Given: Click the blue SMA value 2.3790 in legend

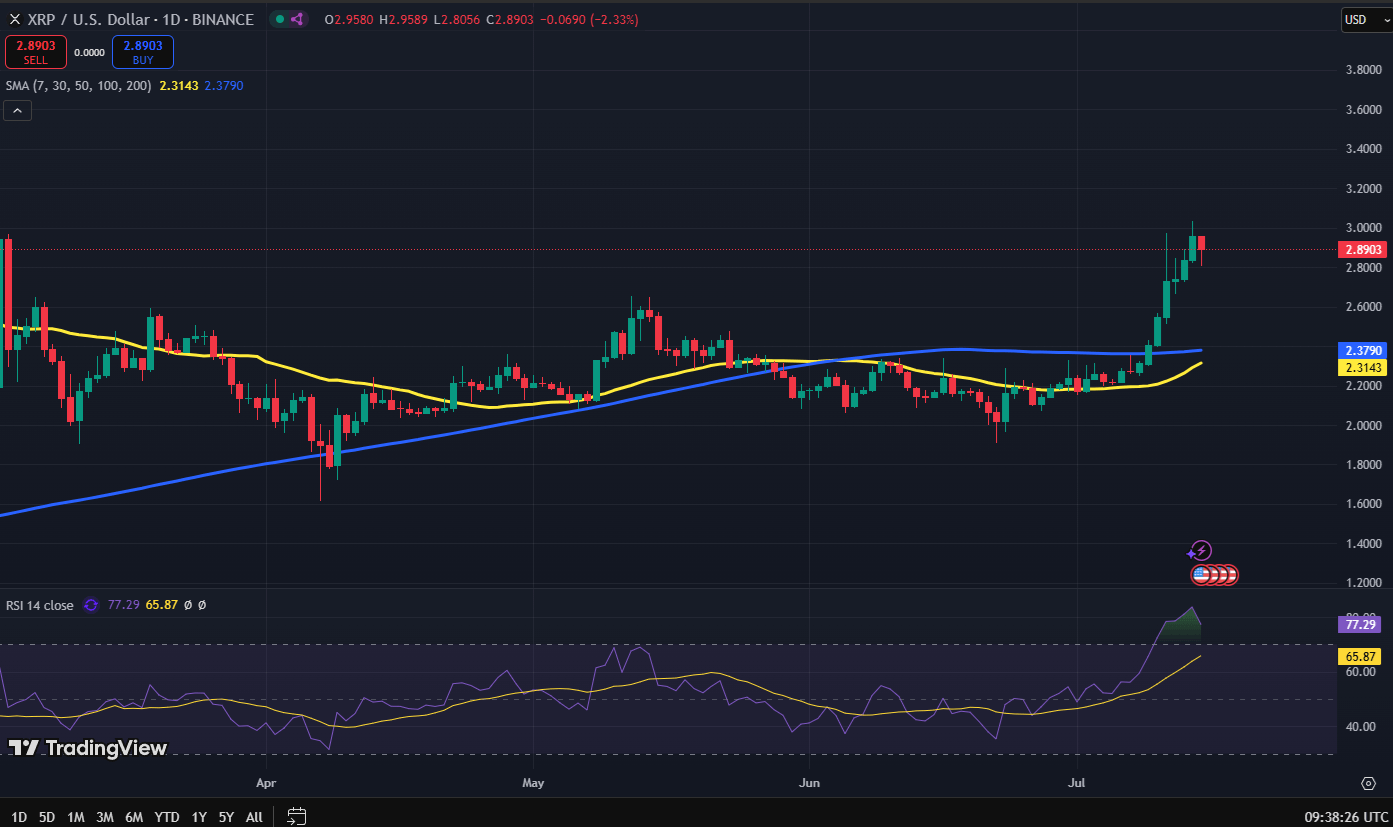Looking at the screenshot, I should 224,86.
